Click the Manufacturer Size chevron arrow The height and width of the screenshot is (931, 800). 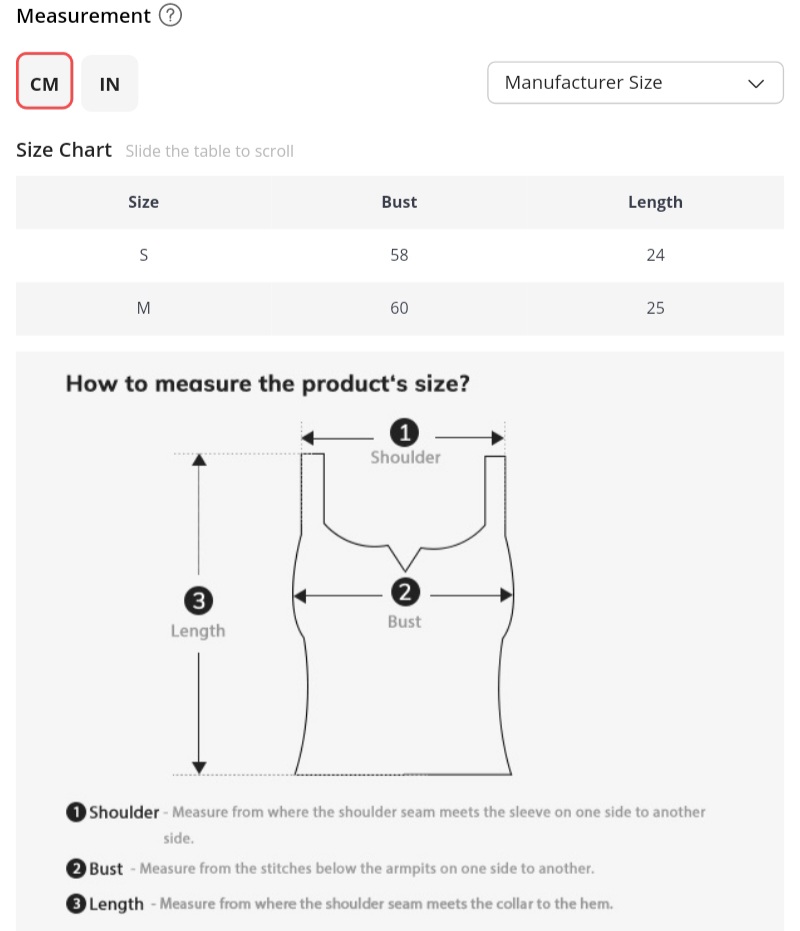coord(756,83)
